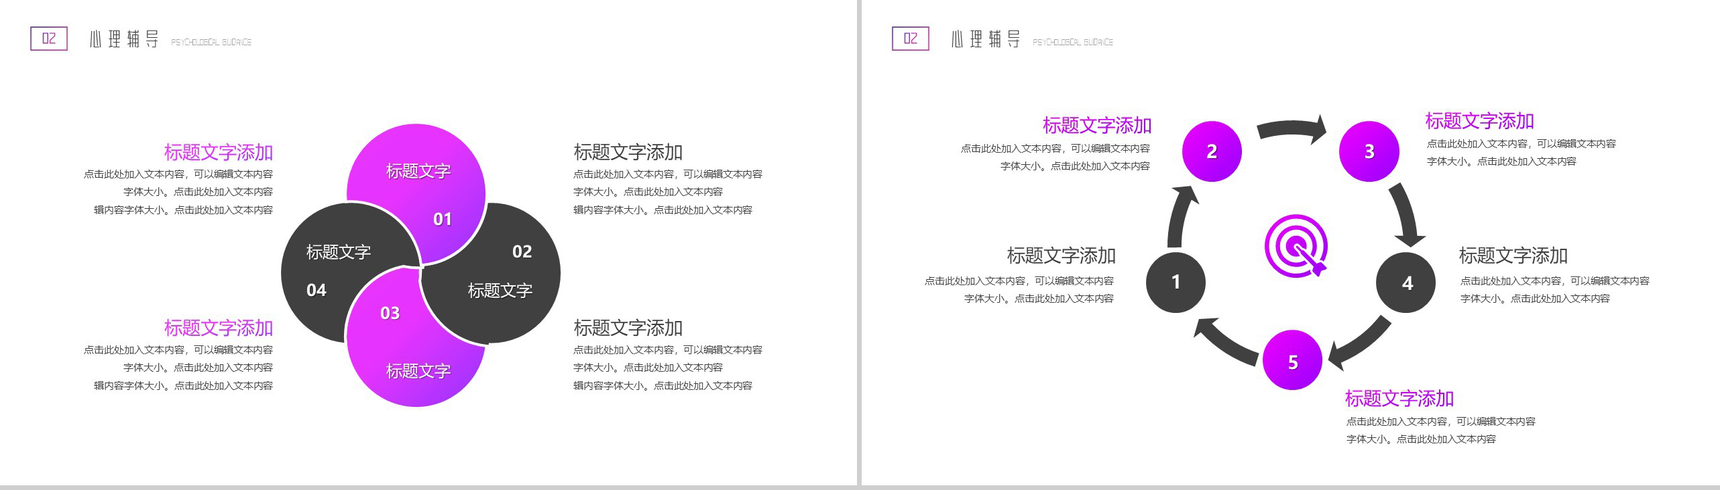
Task: Select body paragraph under upper-left heading, left slide
Action: tap(178, 192)
